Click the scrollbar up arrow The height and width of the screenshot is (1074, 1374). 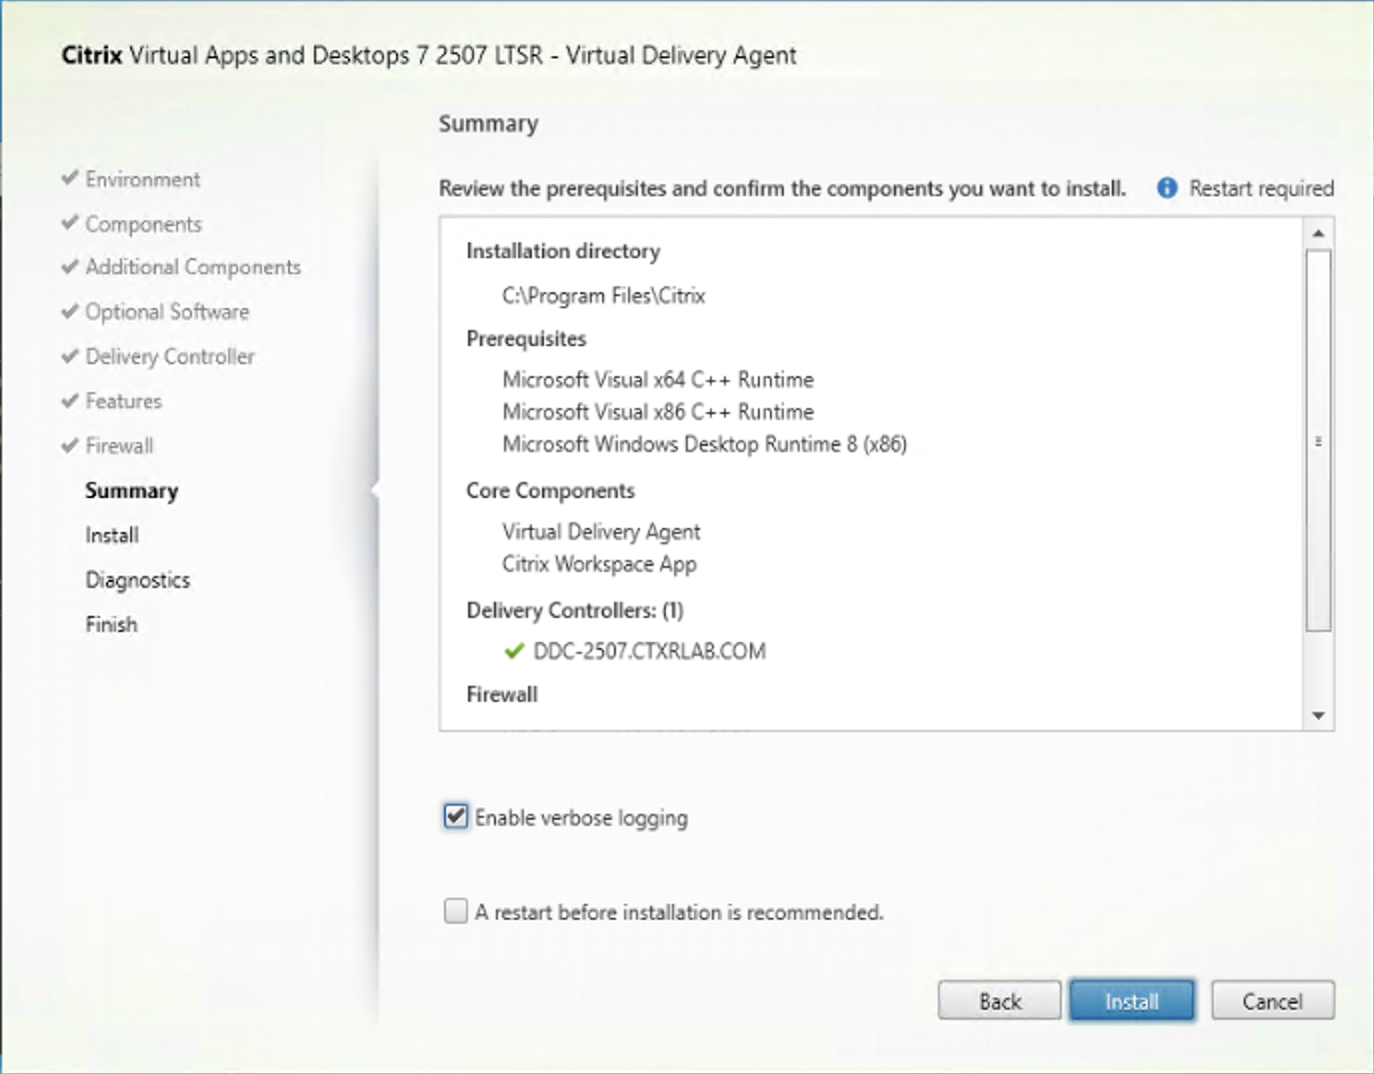[x=1318, y=231]
